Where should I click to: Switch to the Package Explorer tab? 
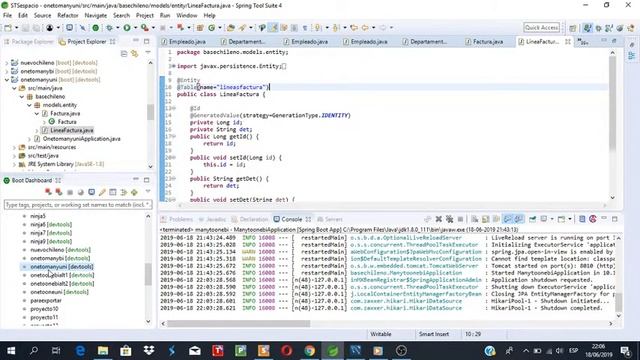29,42
